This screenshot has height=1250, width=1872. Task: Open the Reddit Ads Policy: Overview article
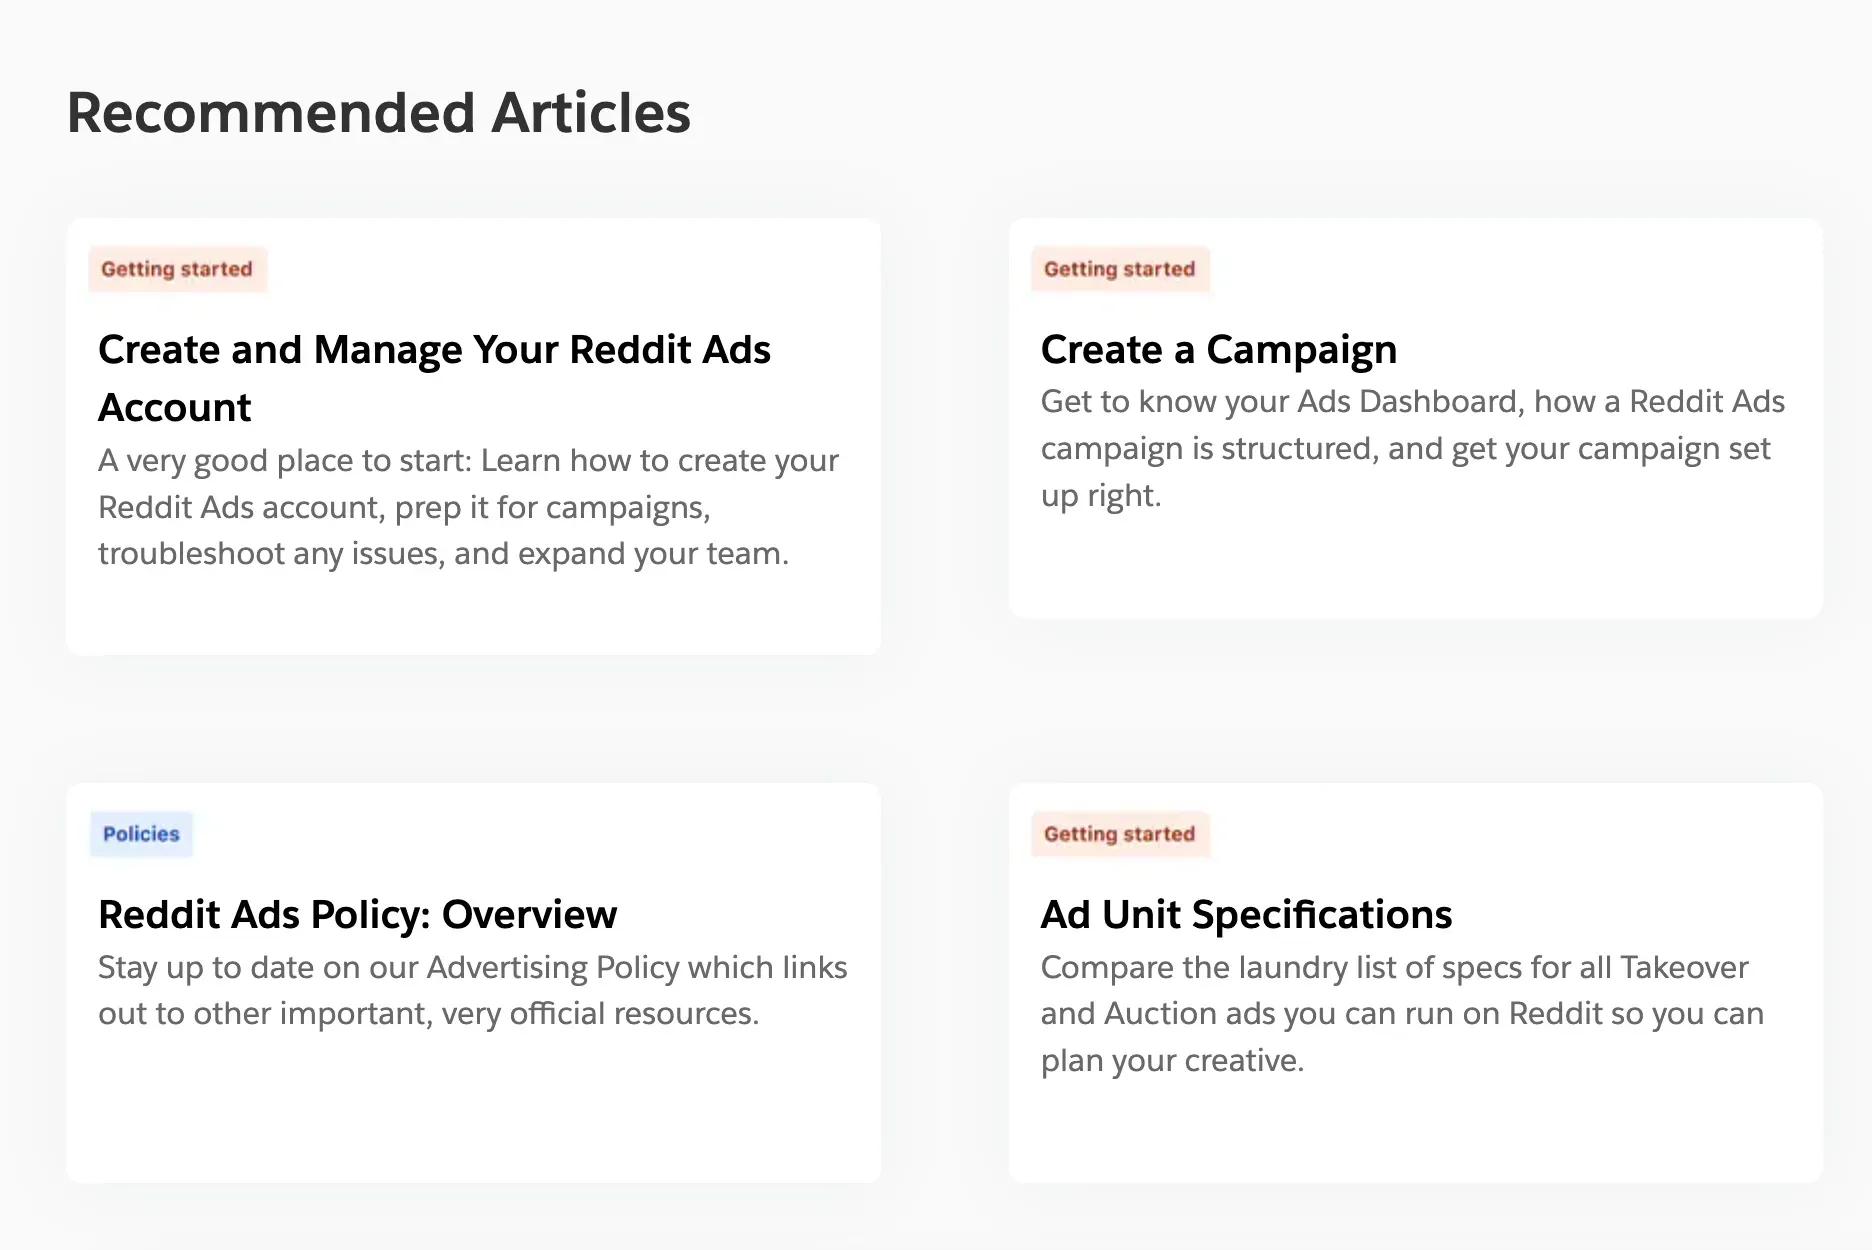pyautogui.click(x=357, y=915)
